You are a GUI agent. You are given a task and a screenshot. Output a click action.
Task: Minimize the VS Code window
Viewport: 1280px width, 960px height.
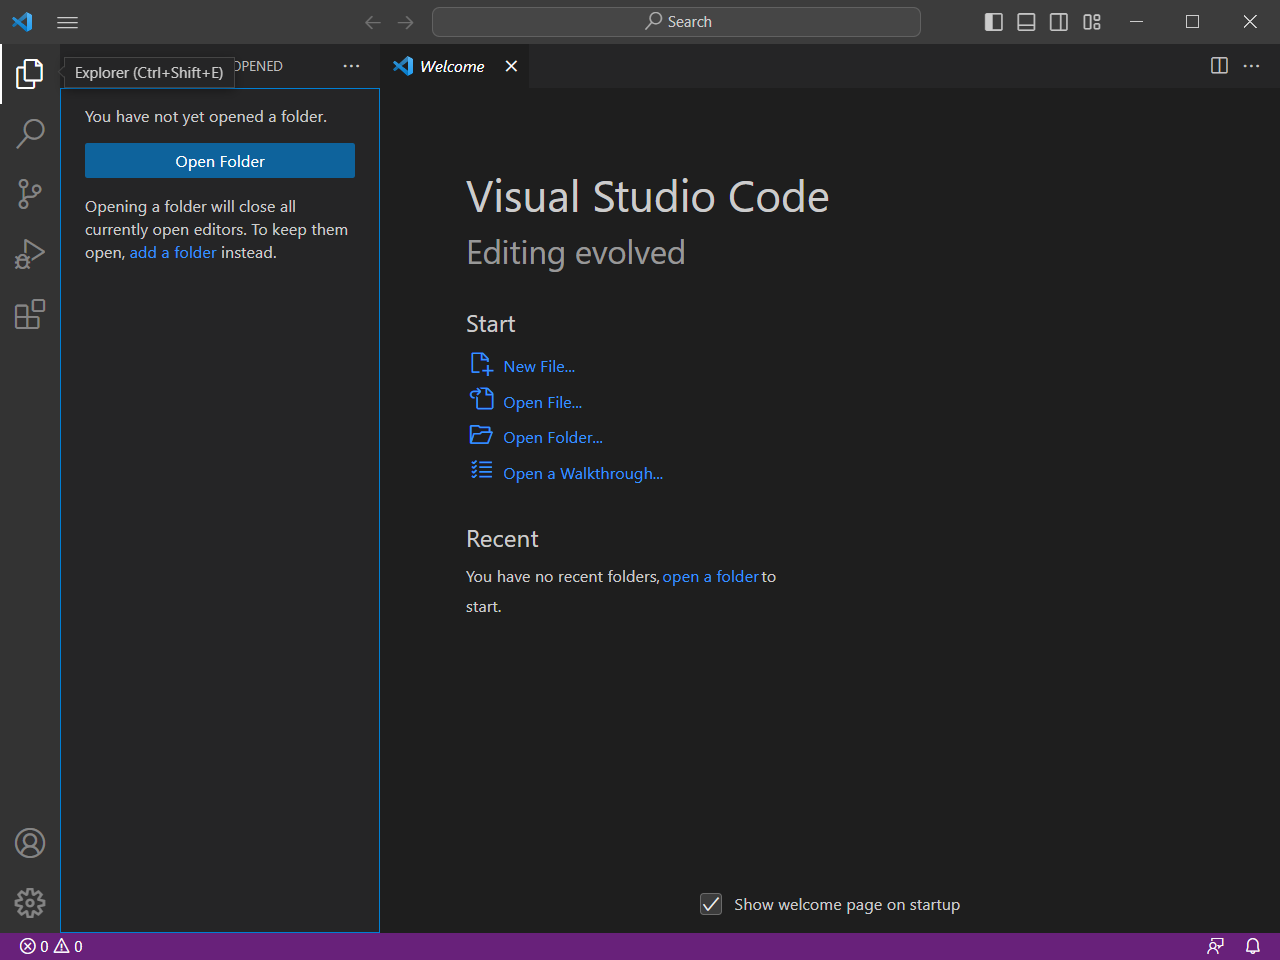pos(1136,22)
